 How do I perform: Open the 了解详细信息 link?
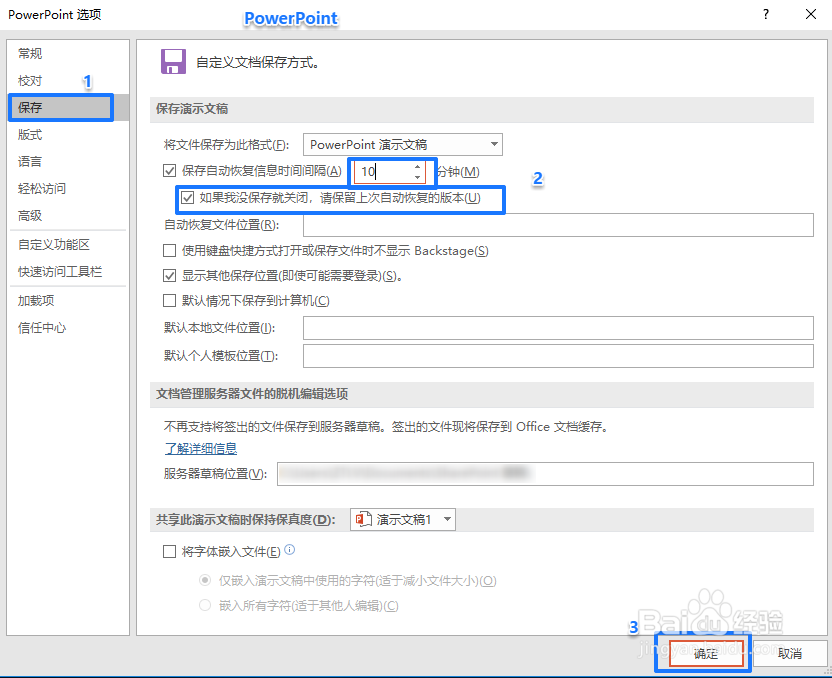coord(201,449)
